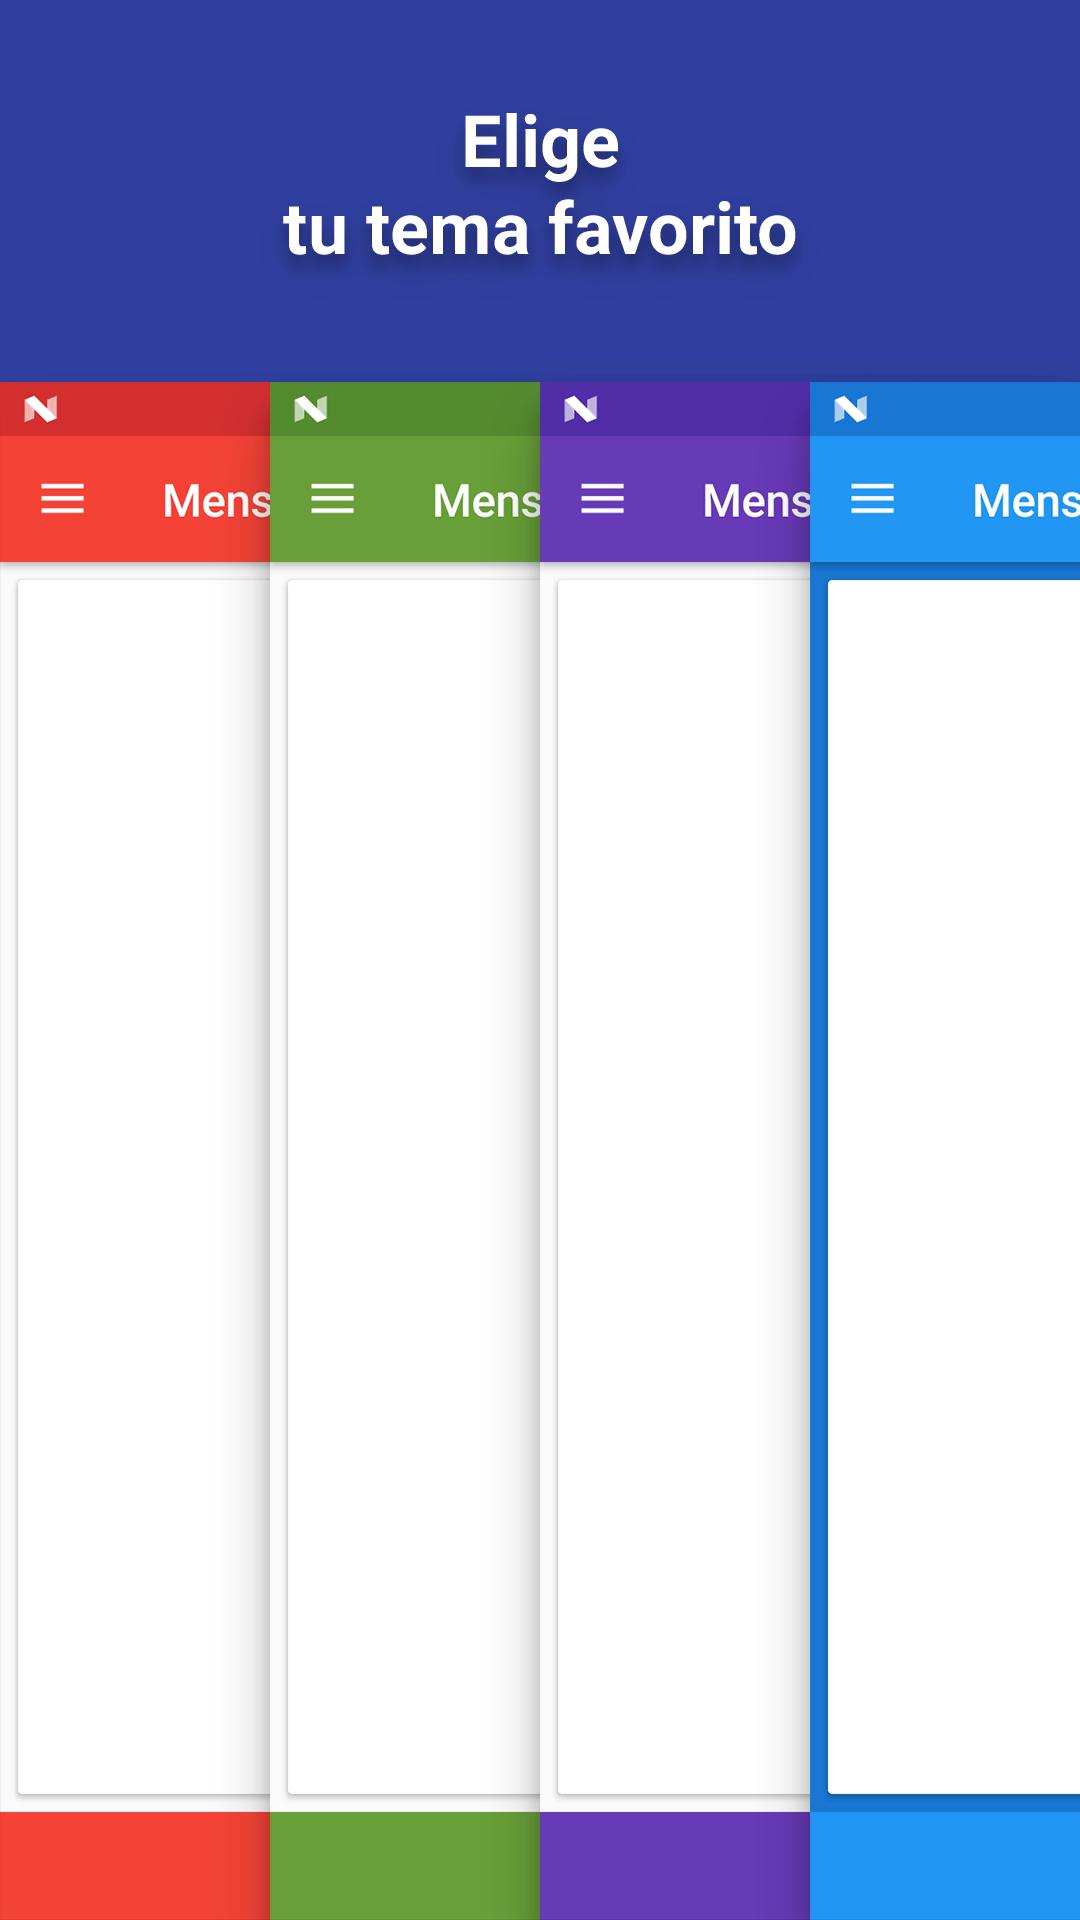
Task: Select the blue theme's Mens title
Action: (1026, 500)
